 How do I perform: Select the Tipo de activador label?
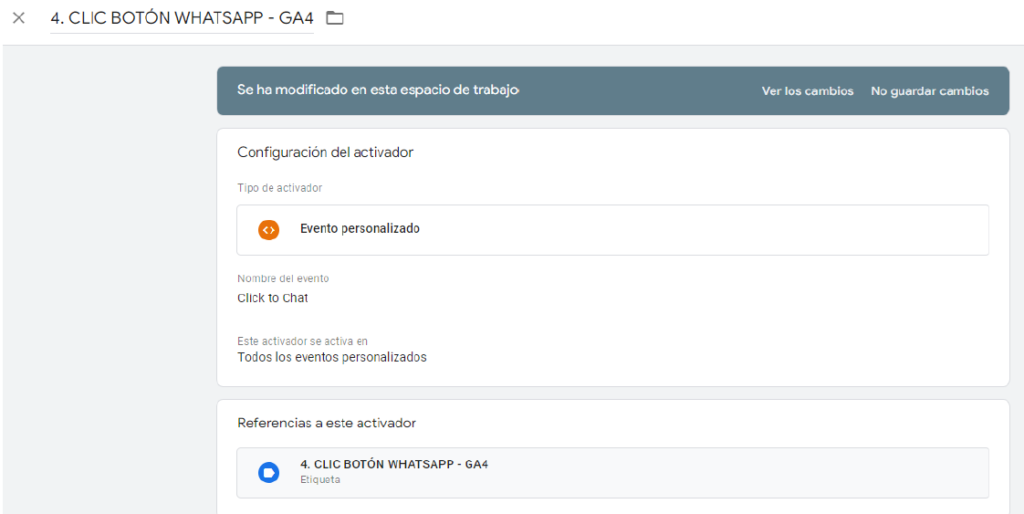[x=280, y=188]
